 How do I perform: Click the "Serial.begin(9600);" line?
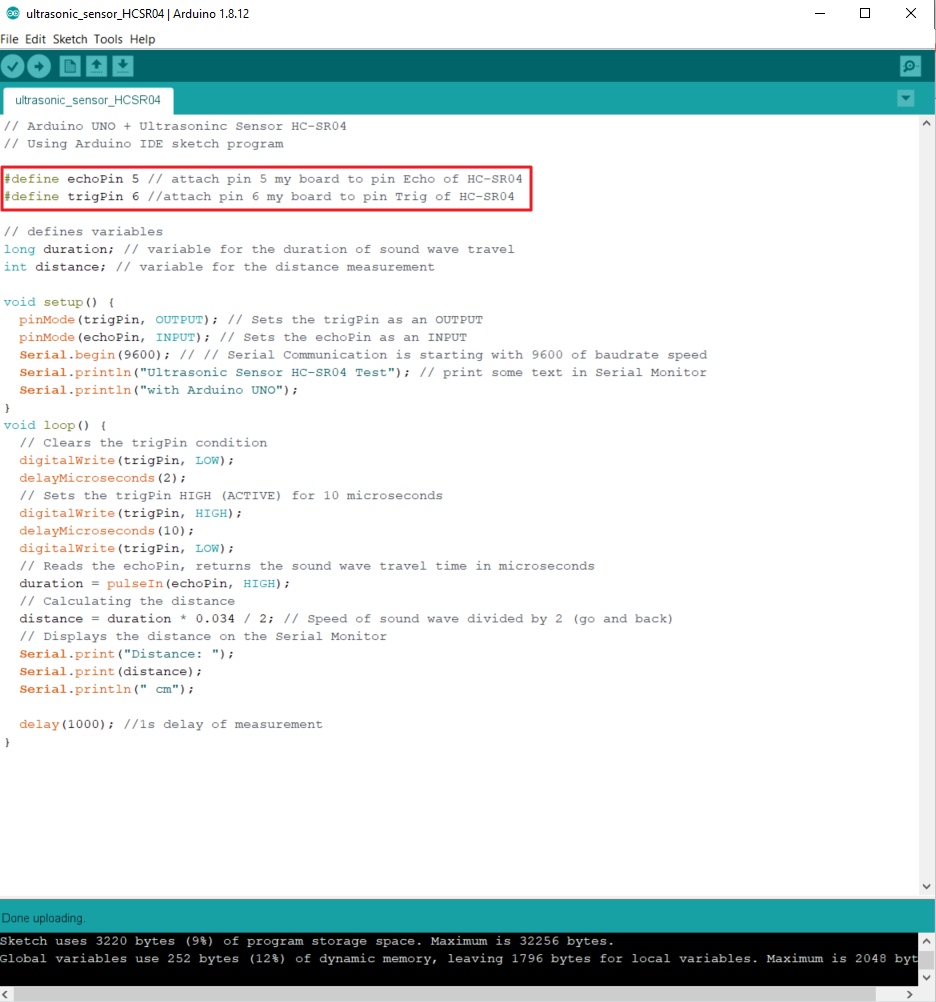coord(363,355)
